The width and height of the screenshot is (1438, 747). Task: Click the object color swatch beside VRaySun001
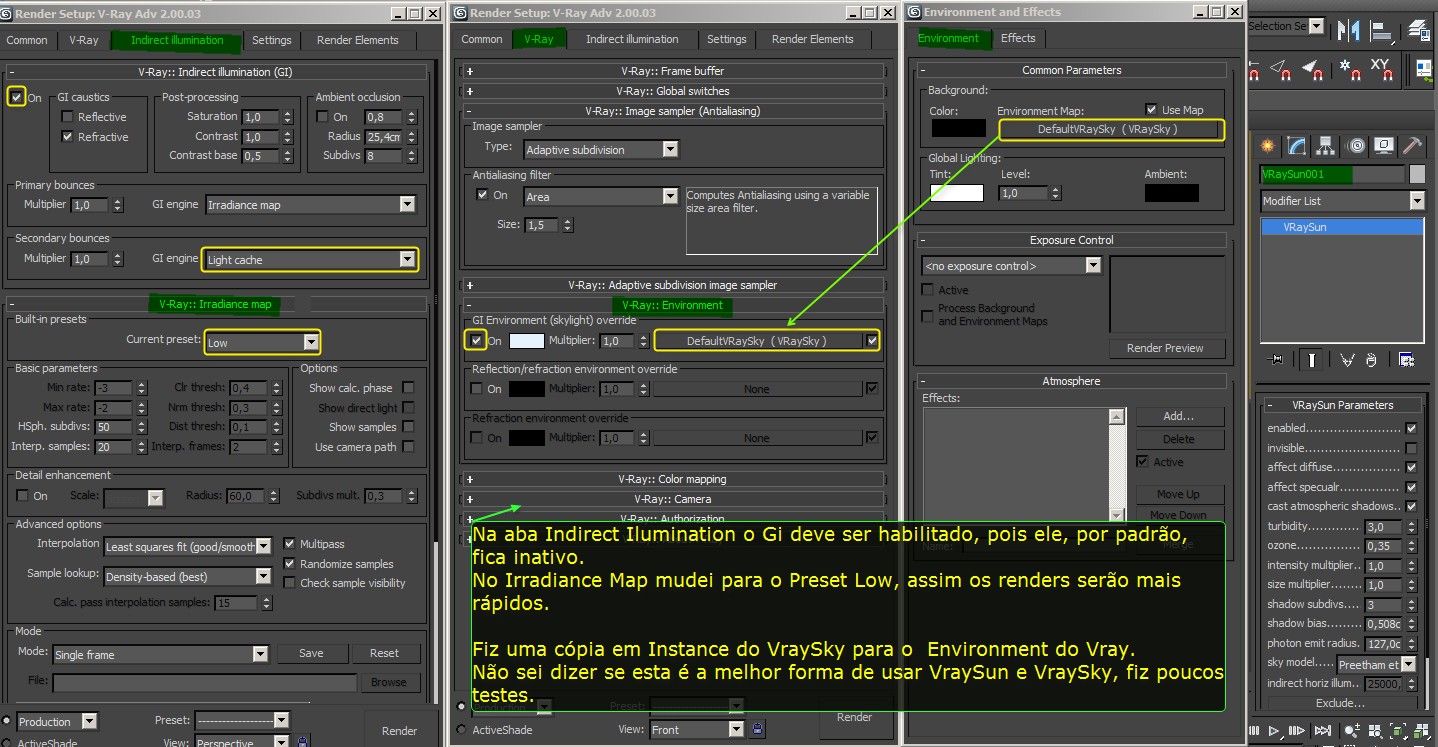tap(1417, 175)
